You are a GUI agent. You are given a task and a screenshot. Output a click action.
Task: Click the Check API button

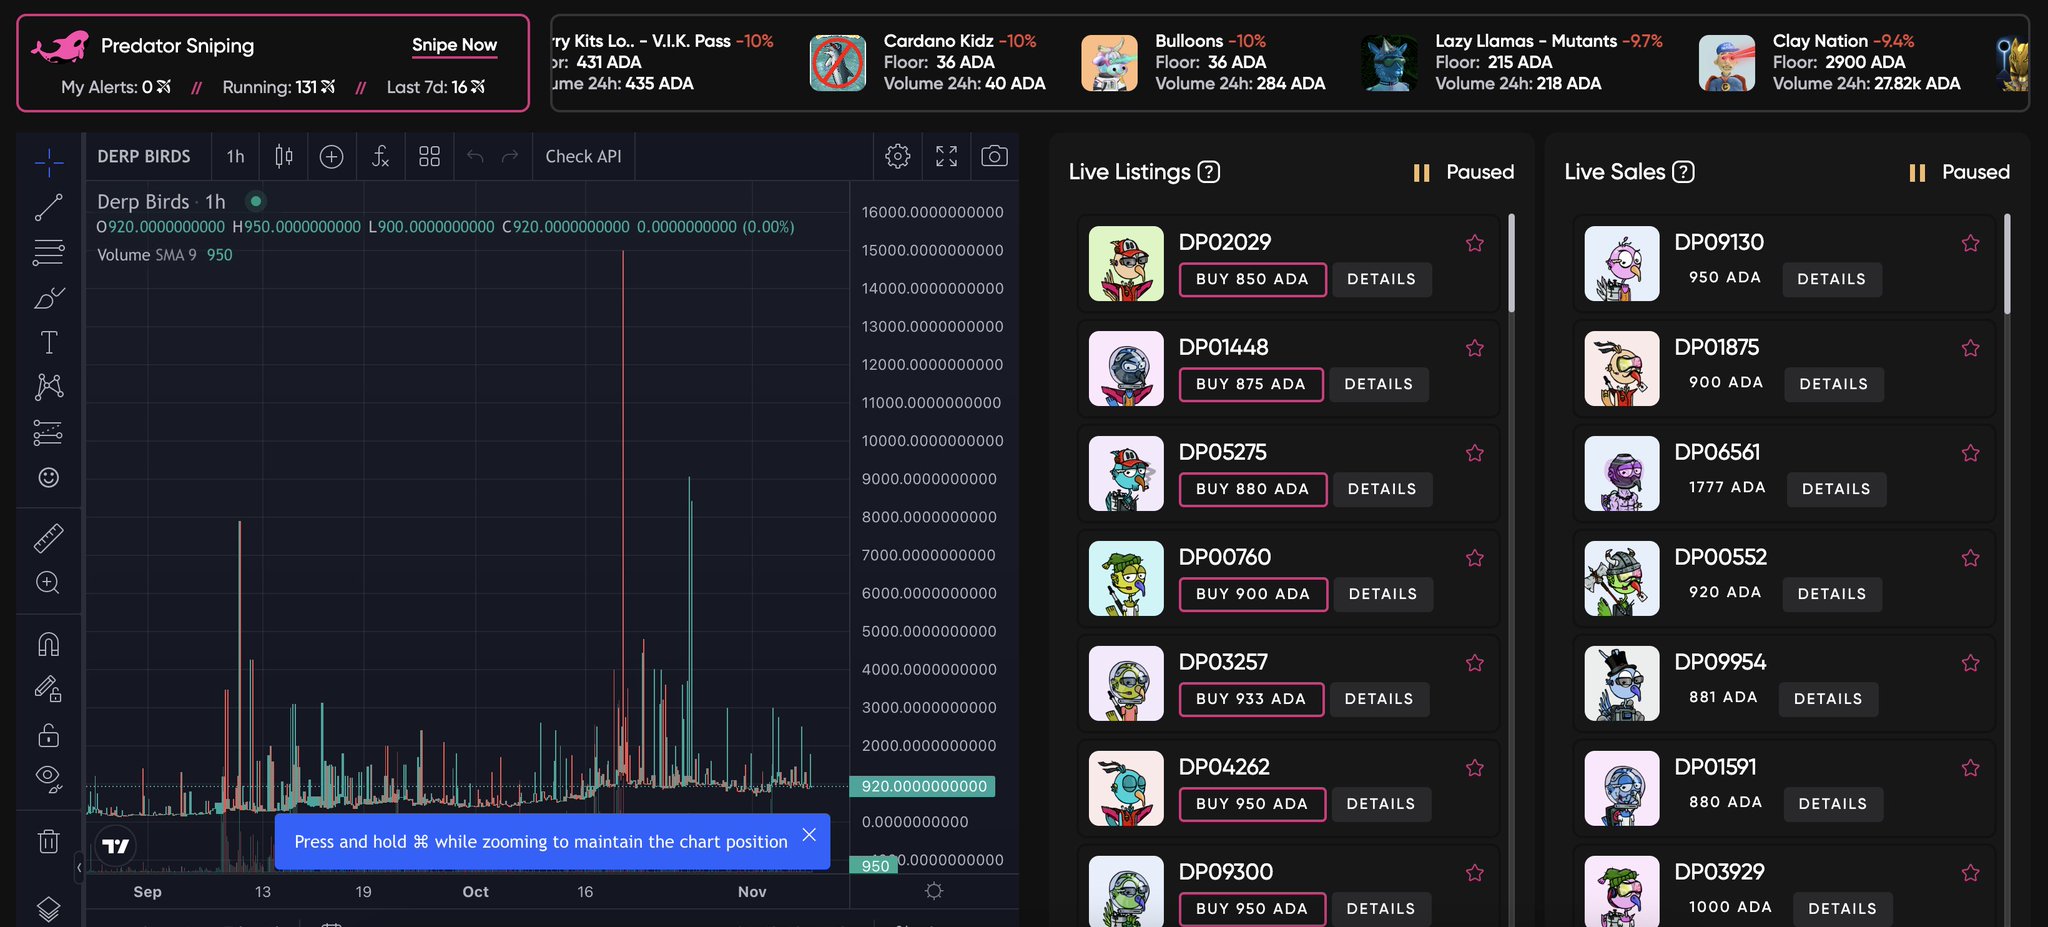tap(583, 156)
